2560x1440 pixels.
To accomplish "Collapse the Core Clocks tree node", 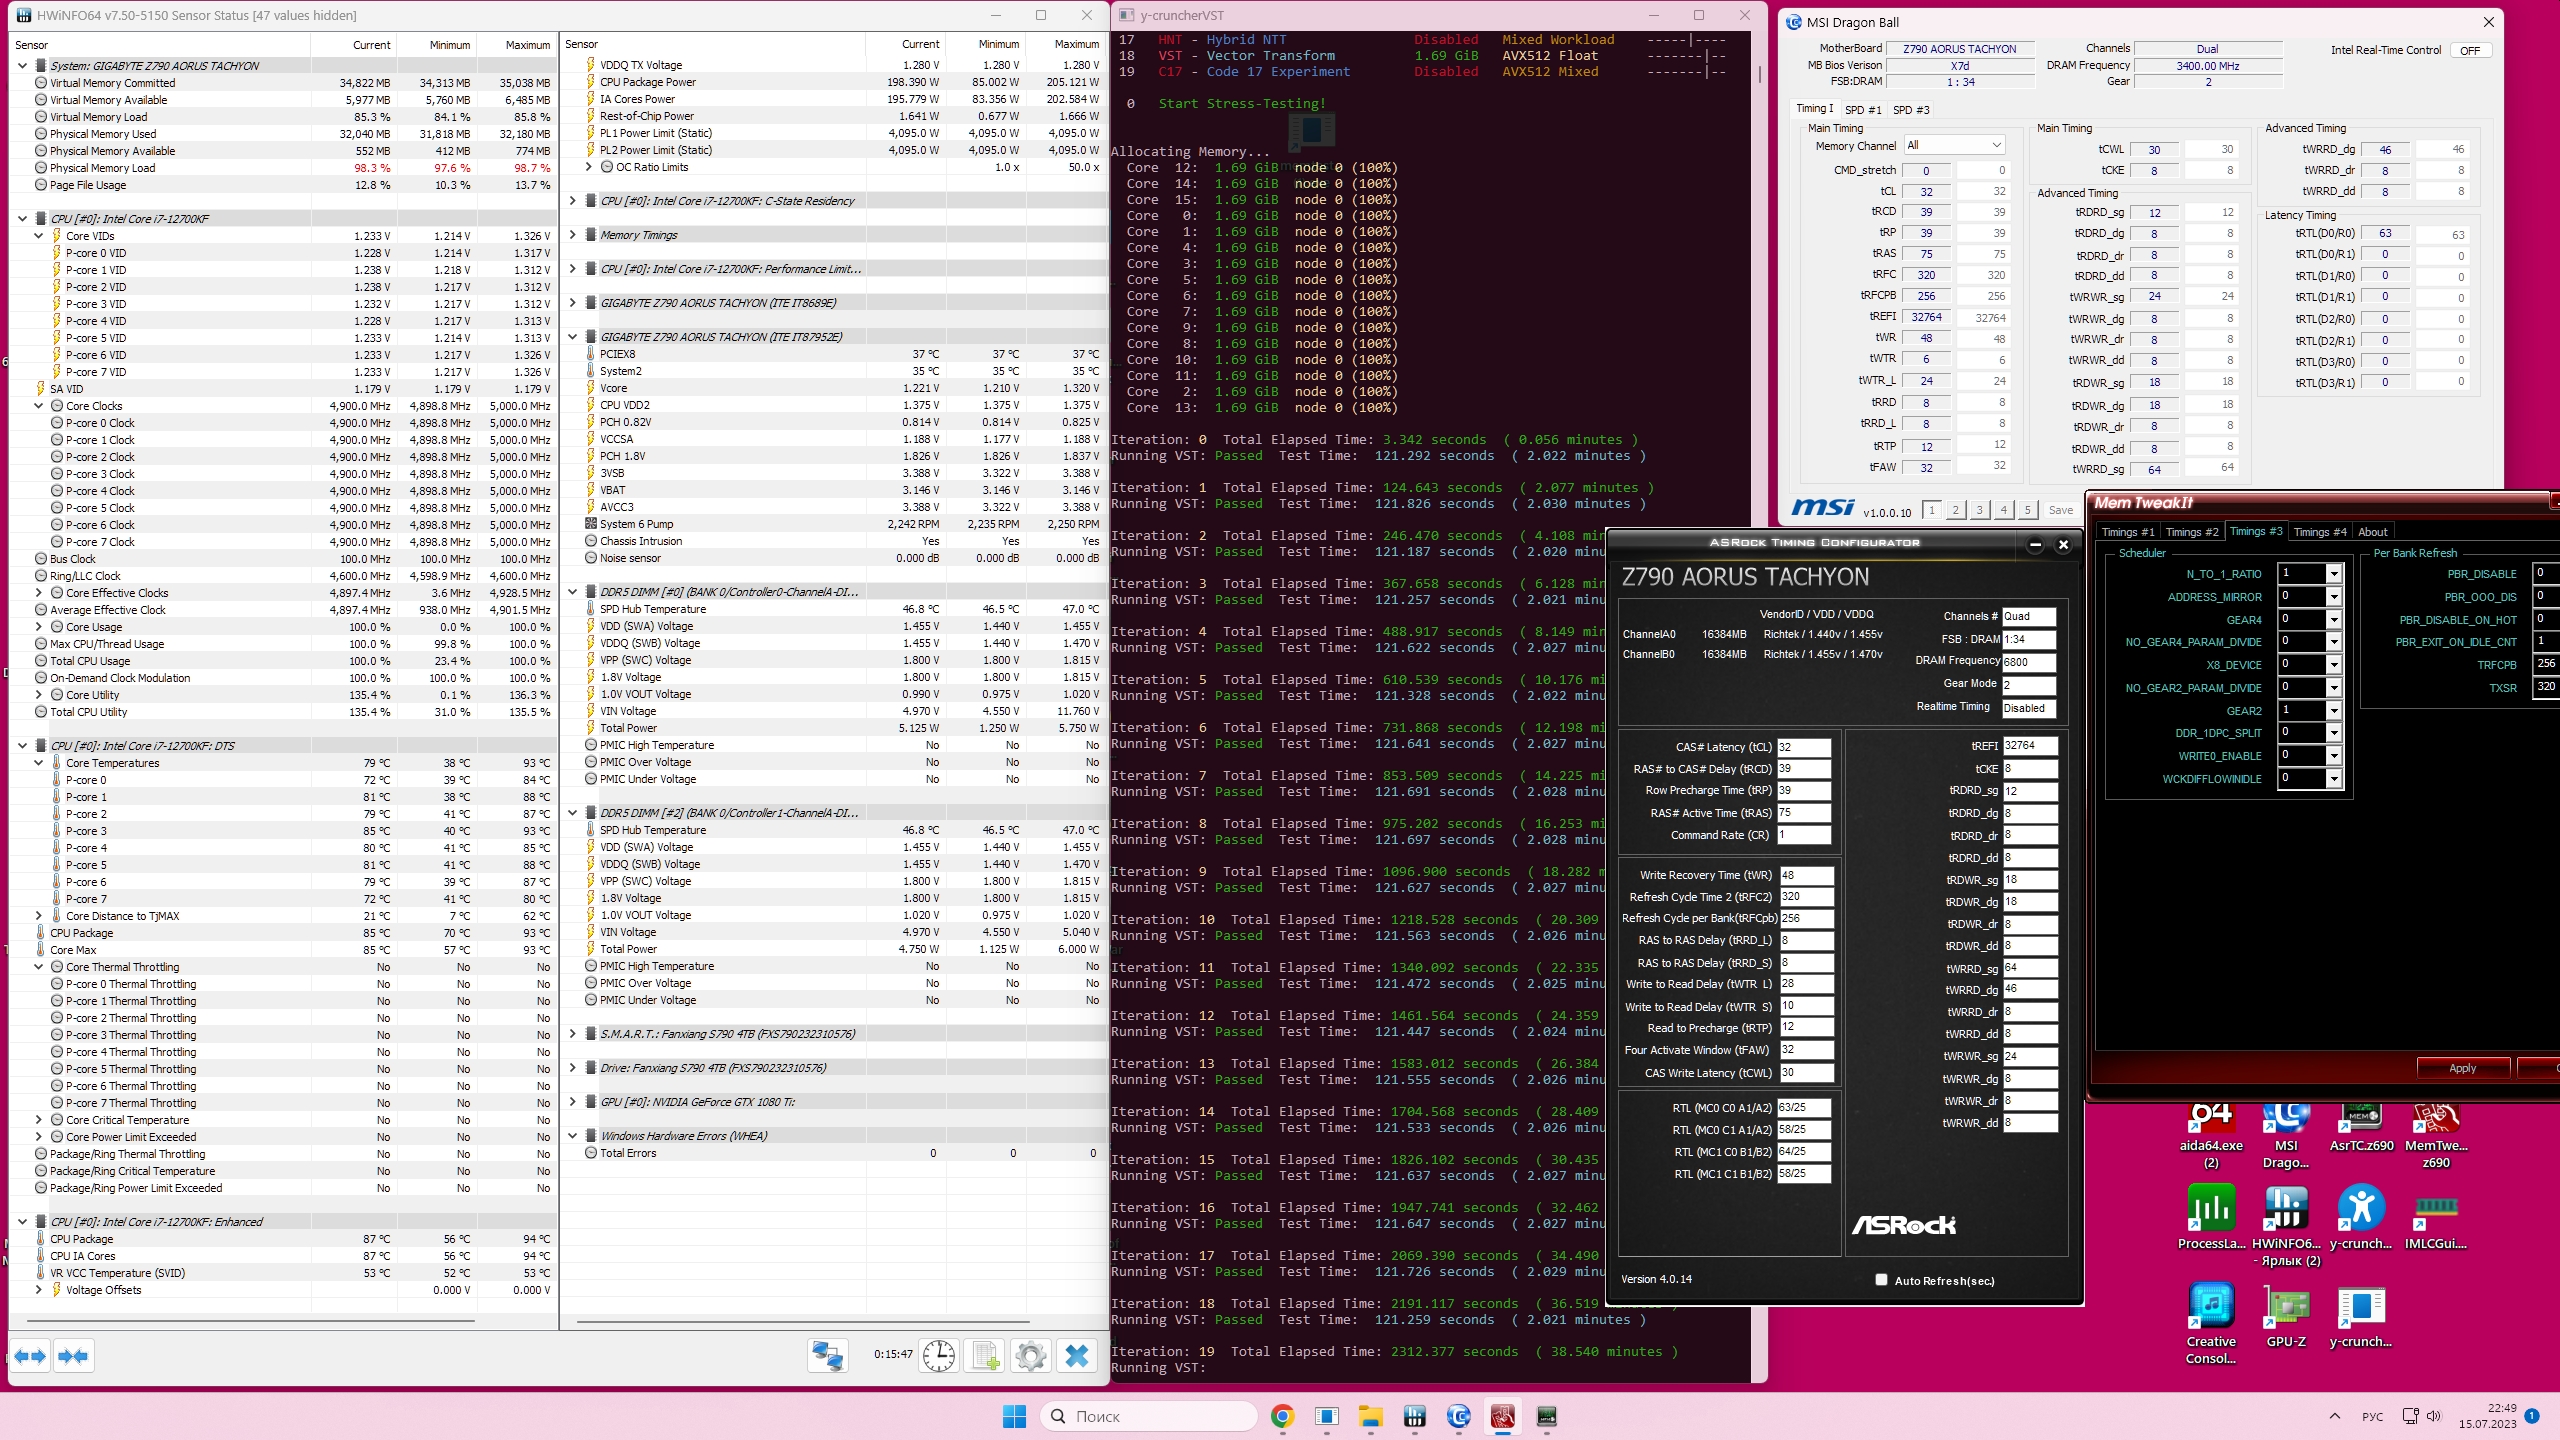I will (39, 406).
